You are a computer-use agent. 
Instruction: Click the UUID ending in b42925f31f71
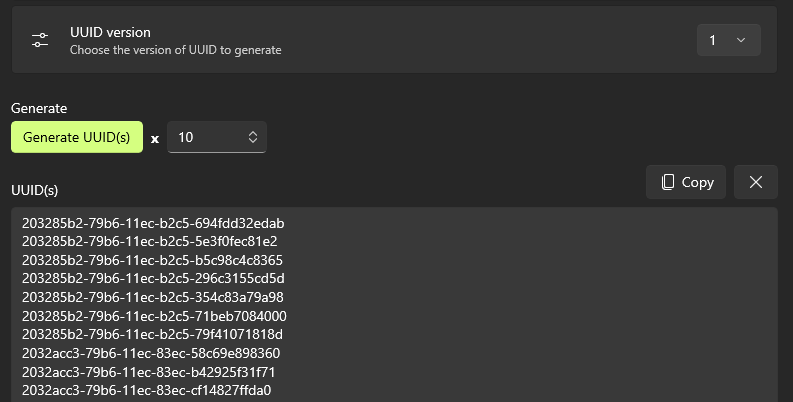pyautogui.click(x=149, y=372)
